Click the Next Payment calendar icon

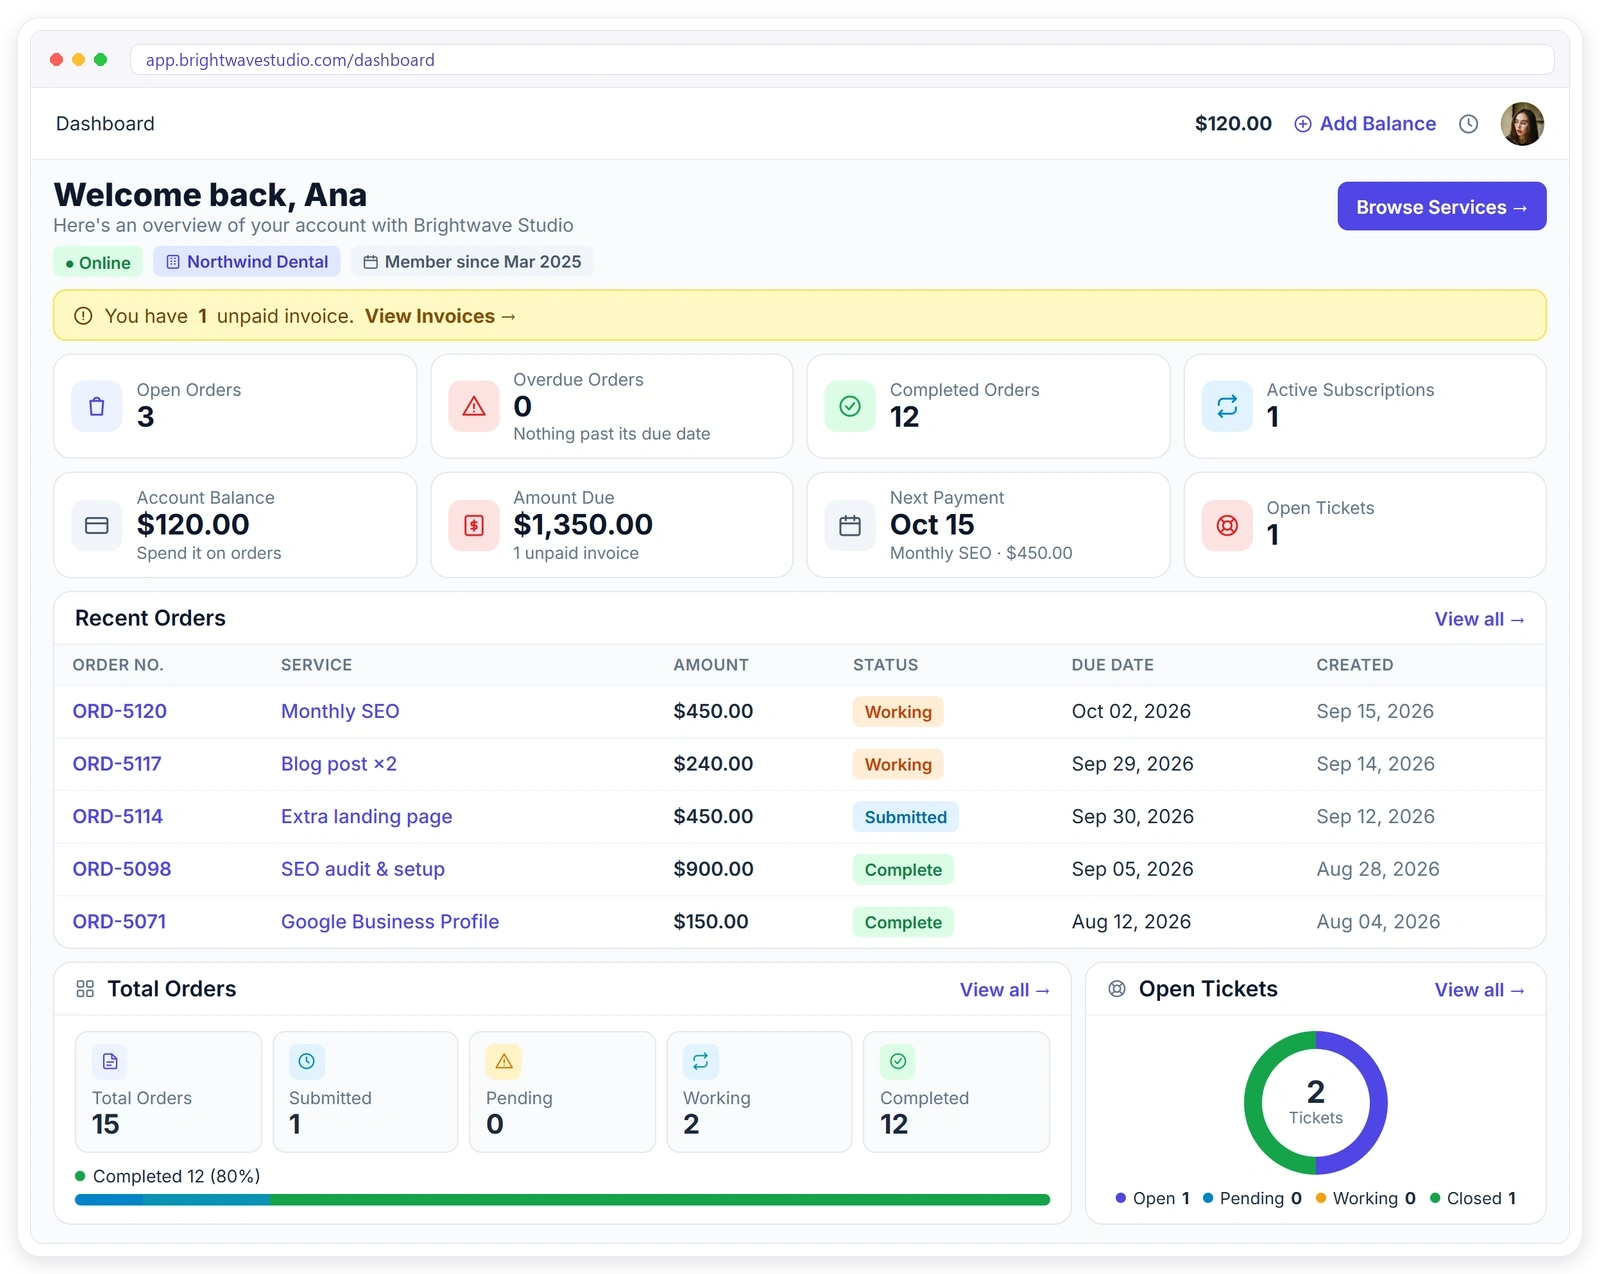click(x=850, y=525)
